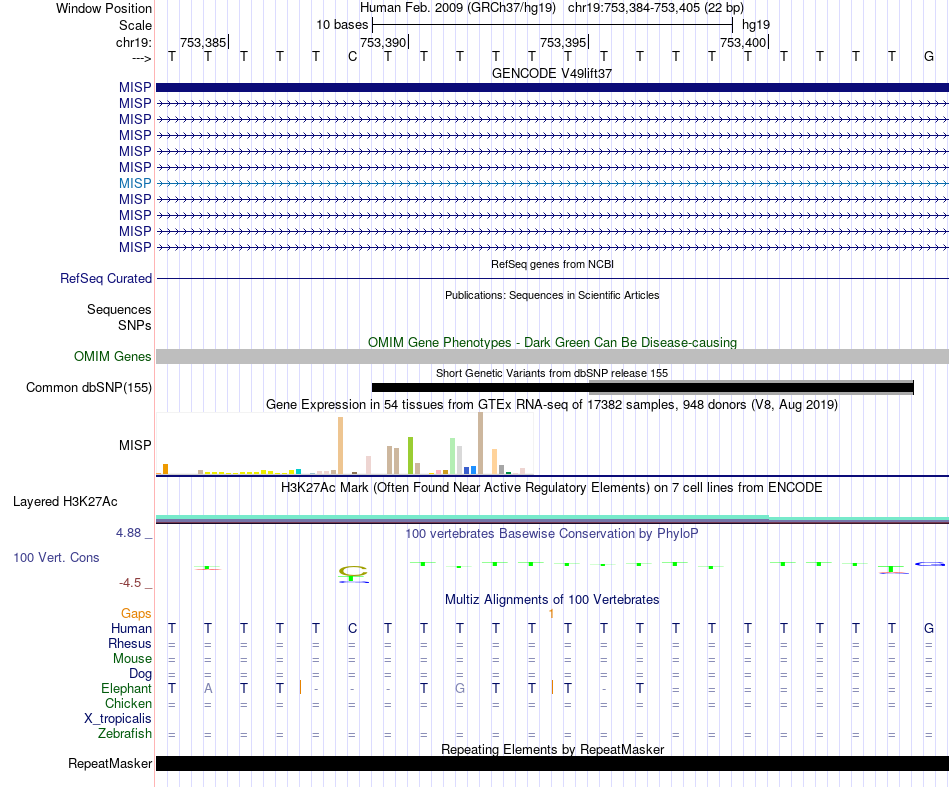Click the orange gap count '1'

point(551,614)
